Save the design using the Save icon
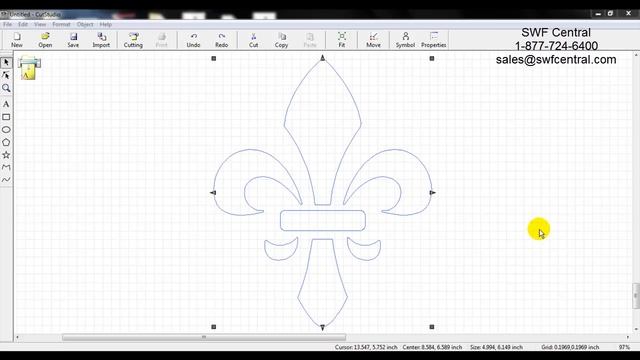The width and height of the screenshot is (640, 360). [x=73, y=40]
